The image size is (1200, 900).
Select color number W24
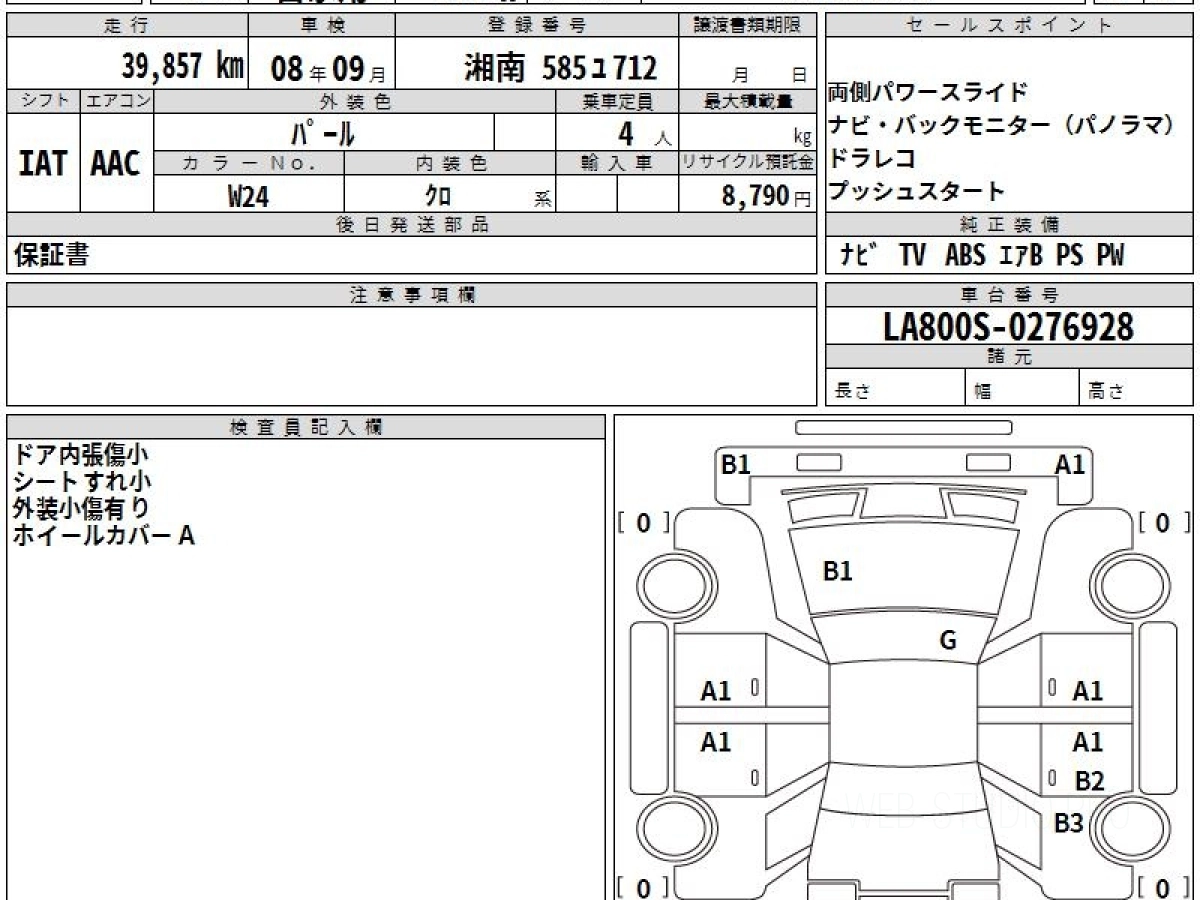point(248,196)
